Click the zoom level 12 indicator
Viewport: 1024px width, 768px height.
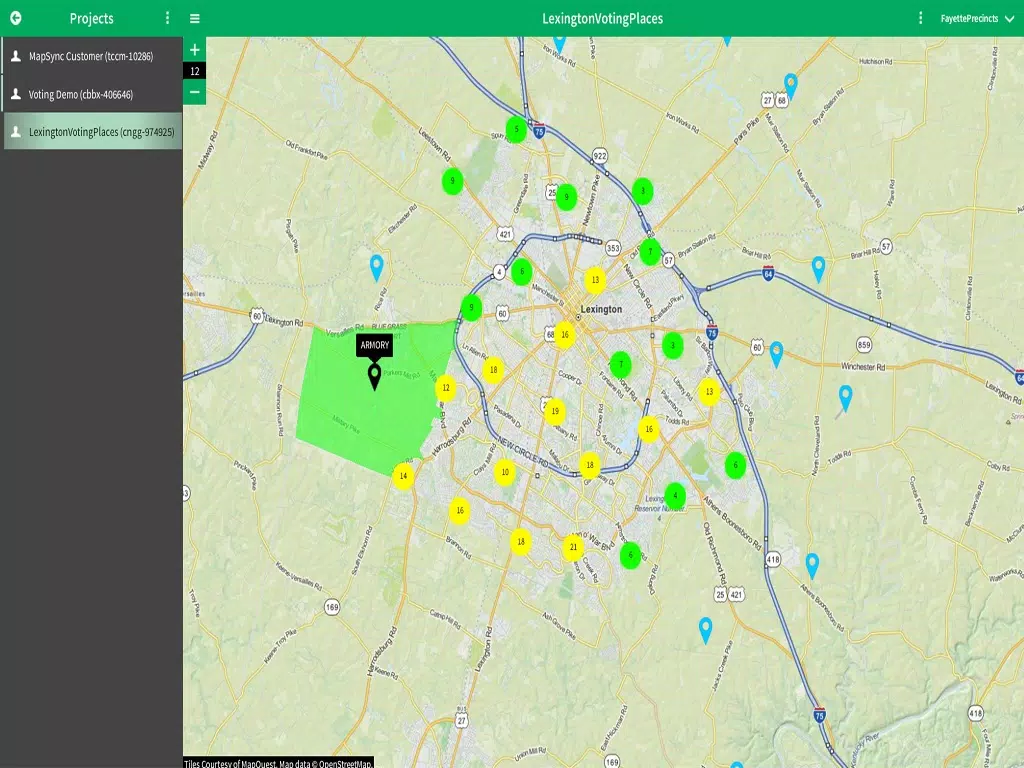[x=195, y=71]
